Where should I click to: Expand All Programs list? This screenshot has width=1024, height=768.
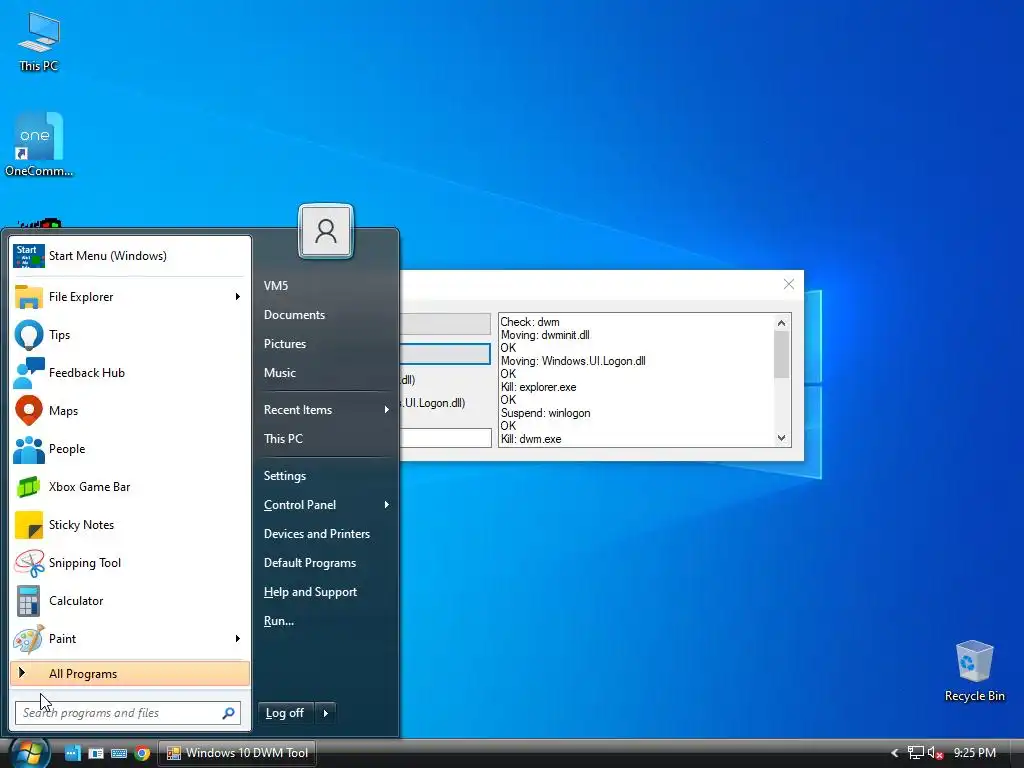[130, 674]
